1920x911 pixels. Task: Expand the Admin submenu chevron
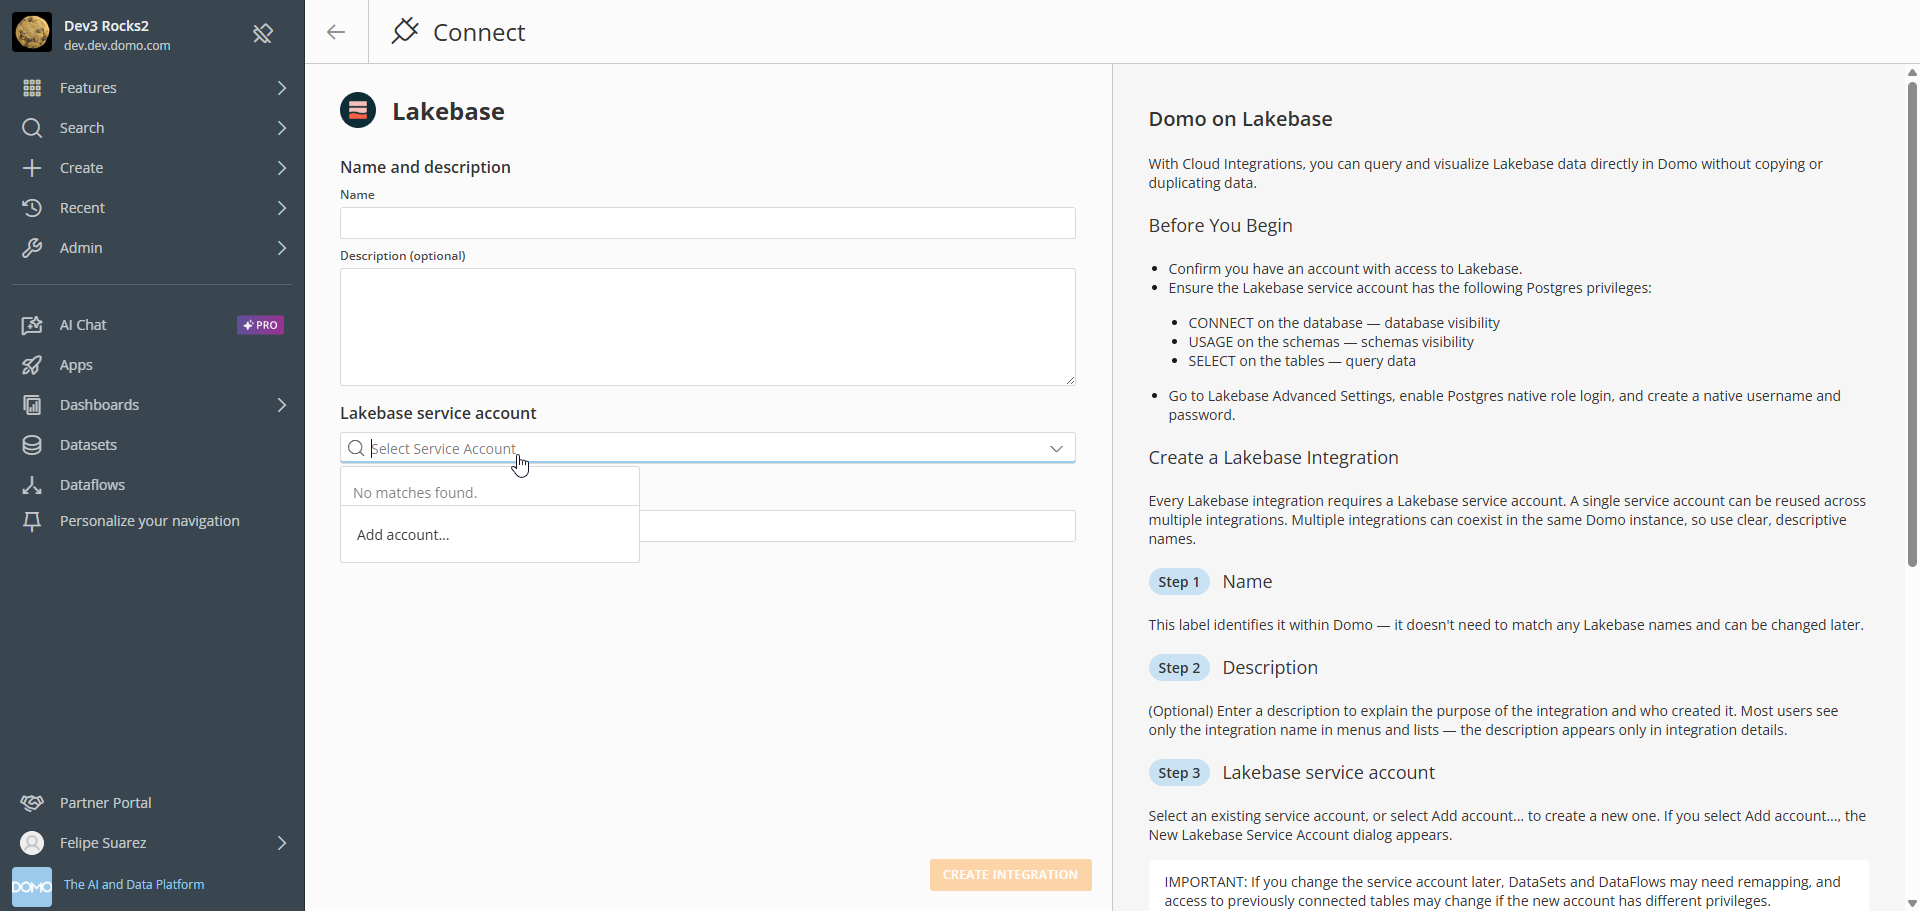[282, 248]
